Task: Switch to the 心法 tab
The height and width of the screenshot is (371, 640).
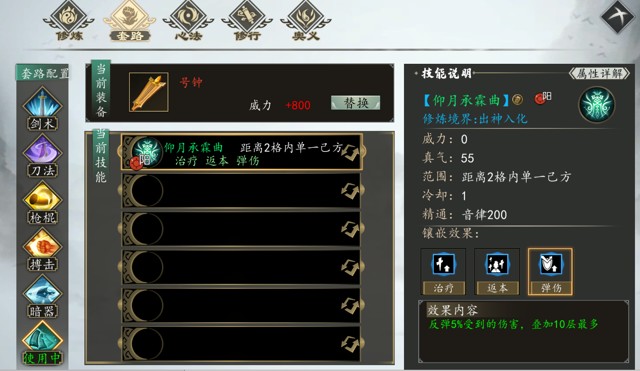Action: pyautogui.click(x=188, y=21)
